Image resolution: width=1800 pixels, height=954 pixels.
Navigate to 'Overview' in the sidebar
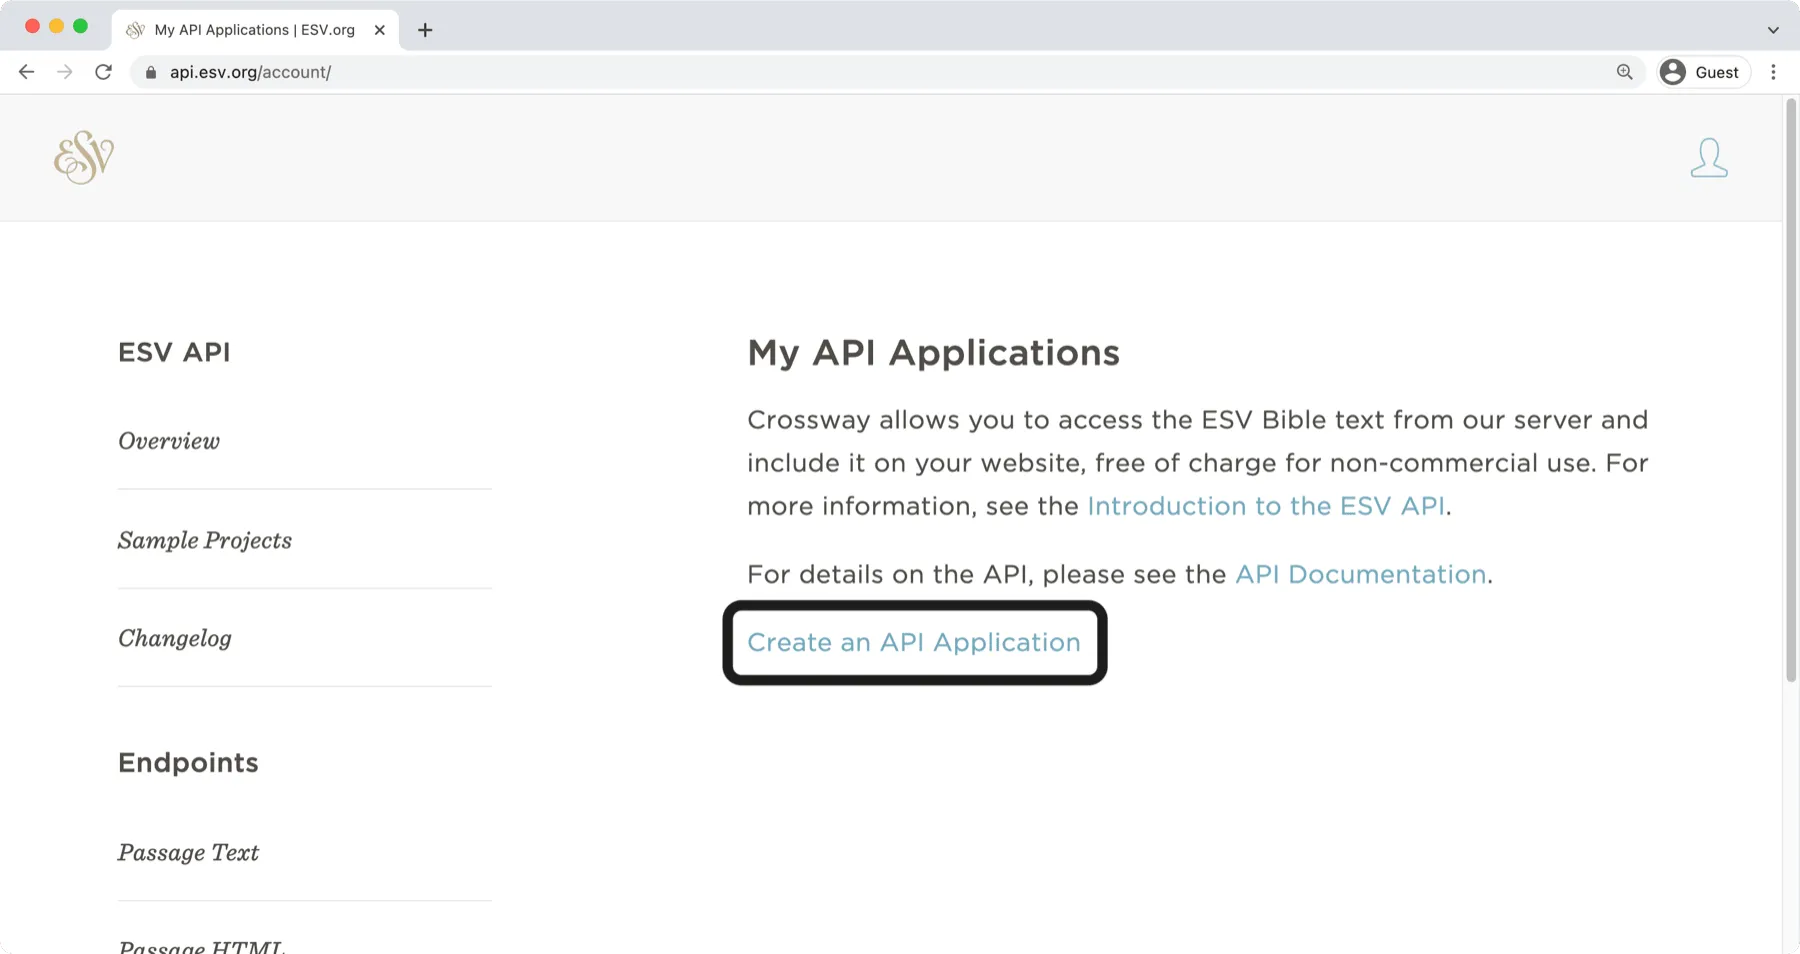[168, 440]
